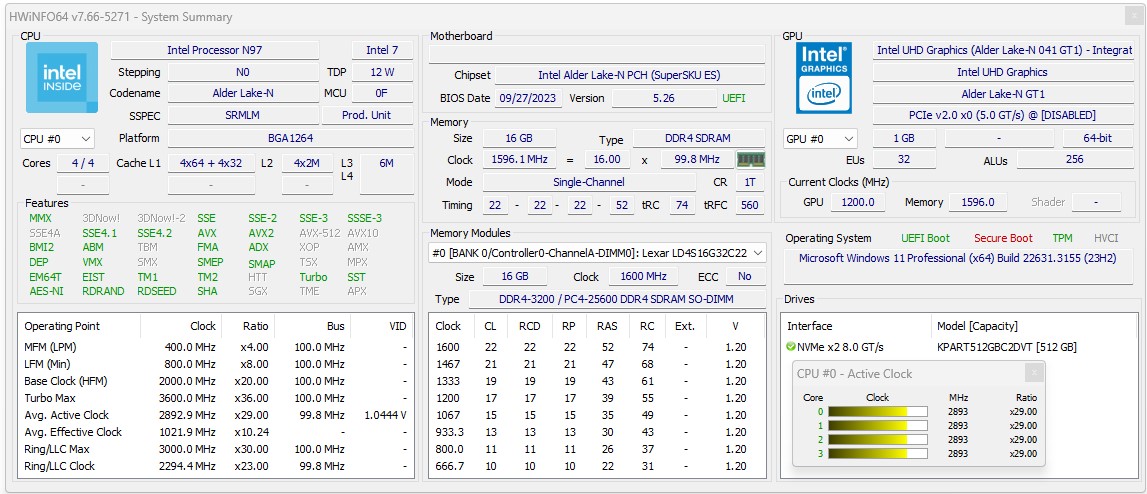Click the 64-bit bus width field
Viewport: 1147px width, 494px height.
coord(1097,138)
